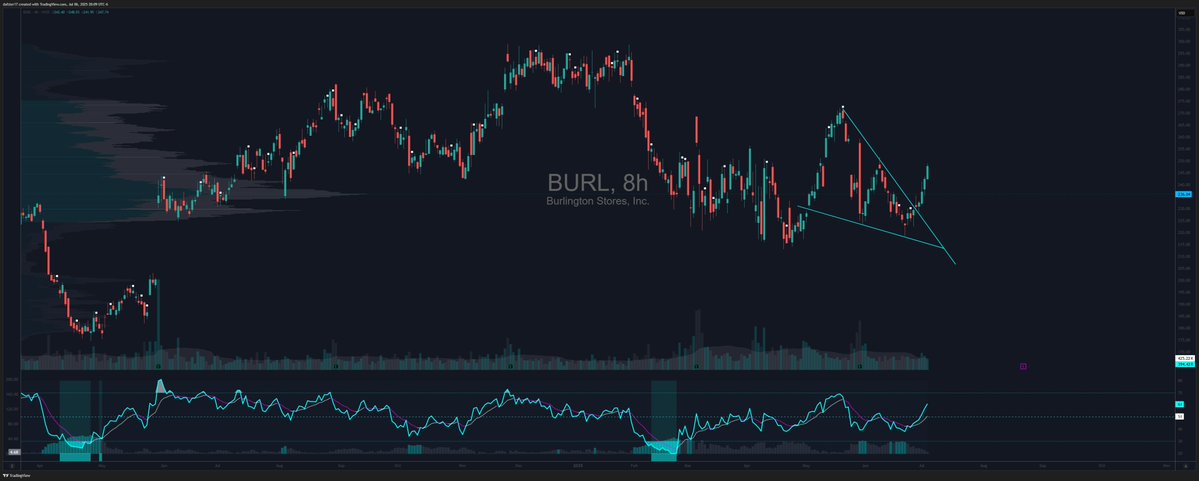Screen dimensions: 1199x481
Task: Select the steep descending cyan trendline
Action: pos(898,187)
